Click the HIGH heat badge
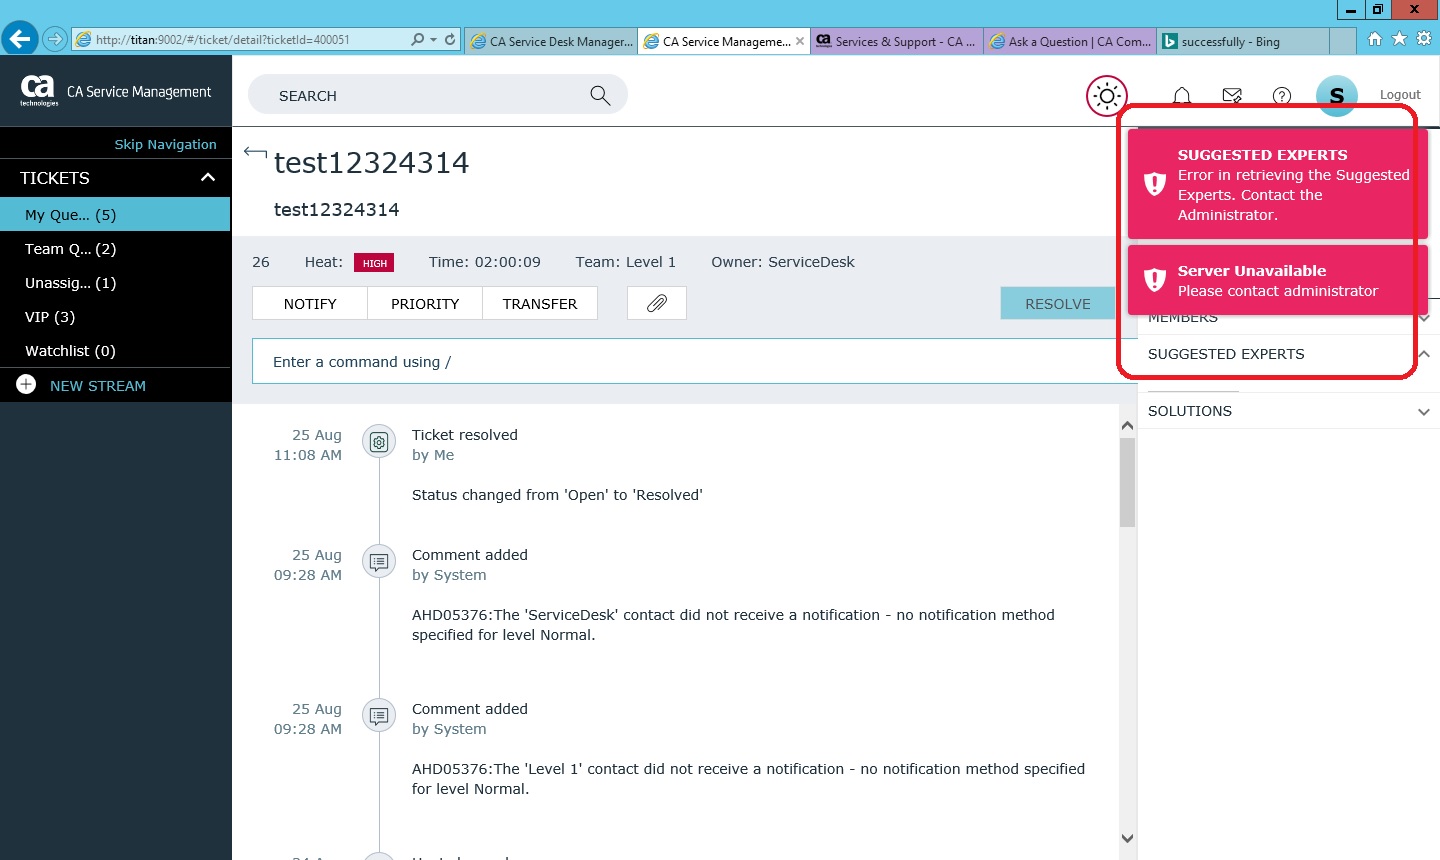Viewport: 1440px width, 860px height. (x=374, y=262)
